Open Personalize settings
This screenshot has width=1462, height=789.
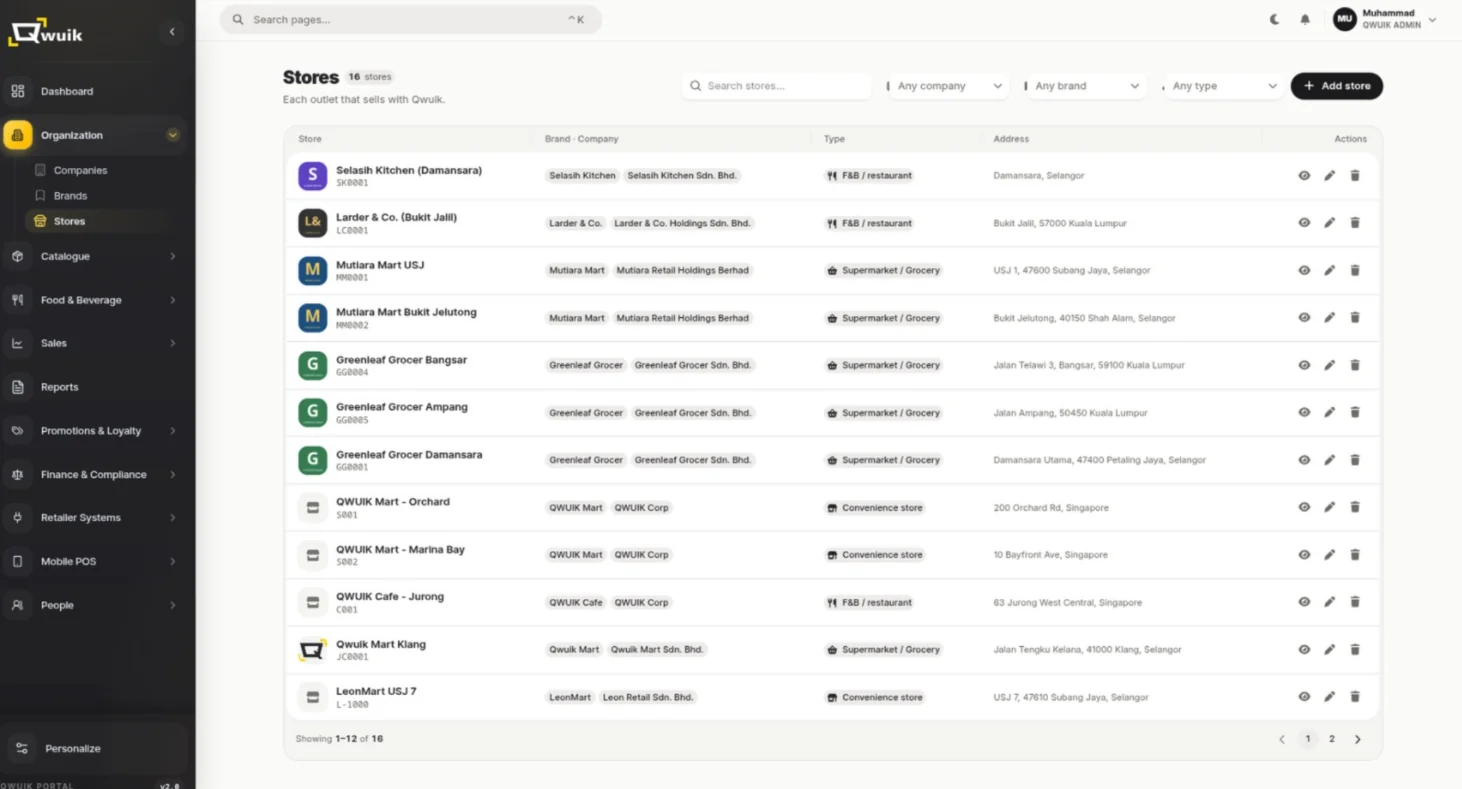[x=95, y=748]
